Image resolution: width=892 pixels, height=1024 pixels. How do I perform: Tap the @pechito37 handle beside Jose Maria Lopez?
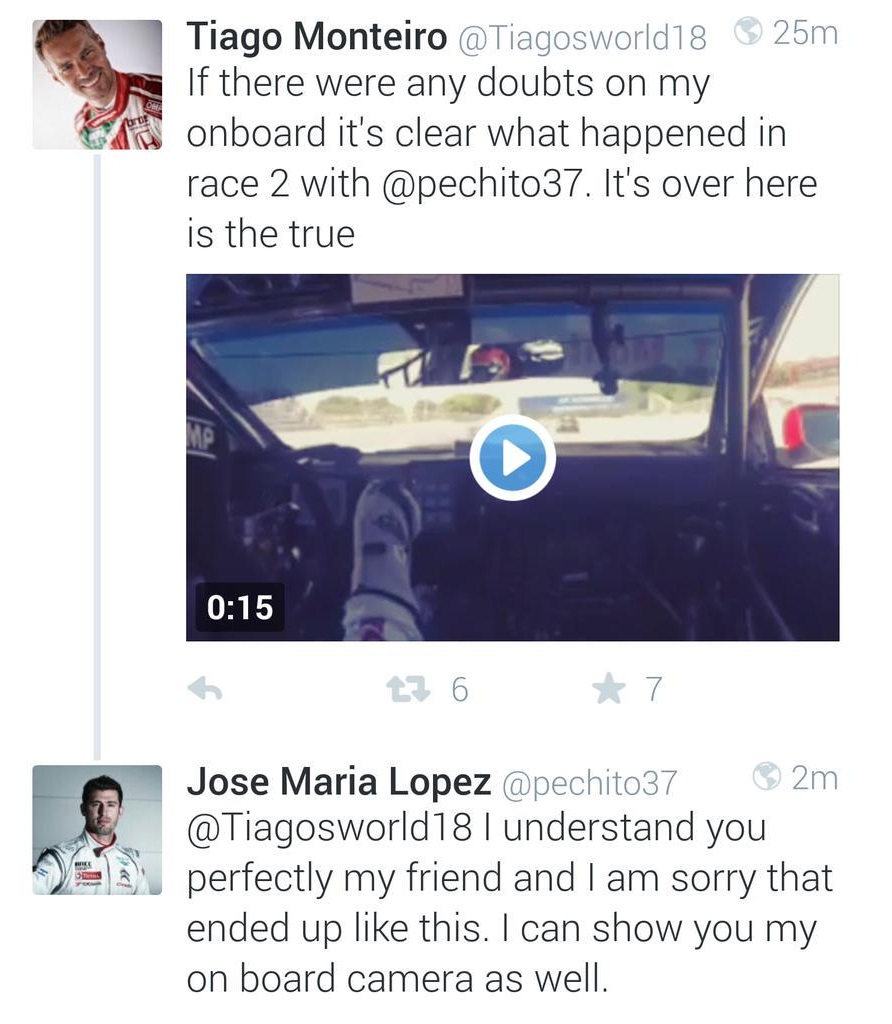click(587, 783)
